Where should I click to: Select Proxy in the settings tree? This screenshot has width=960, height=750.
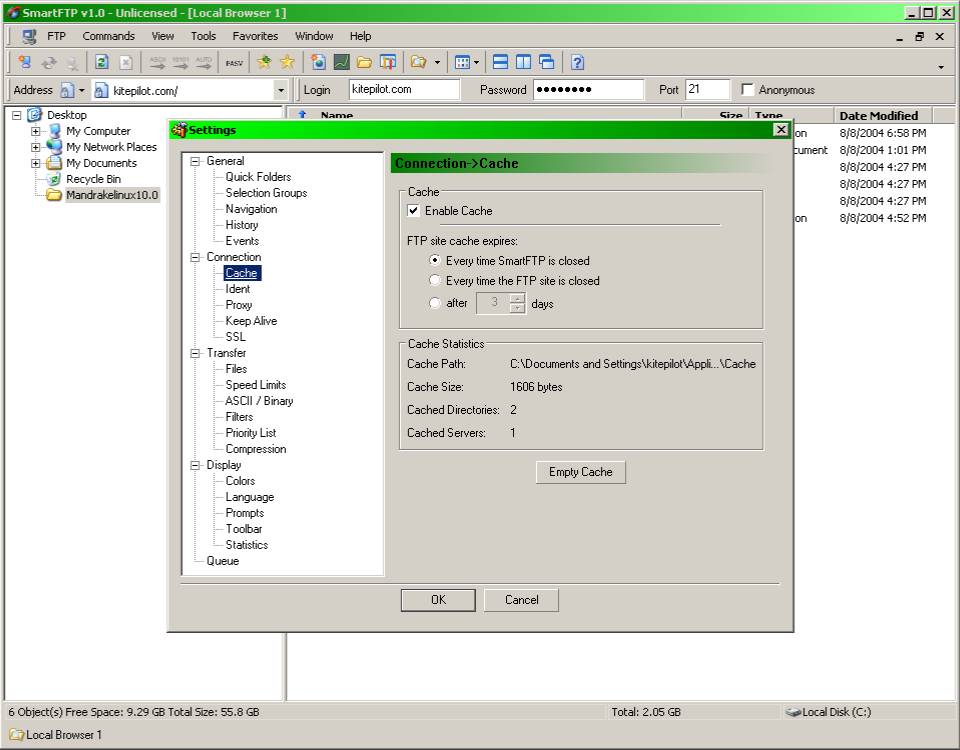238,305
